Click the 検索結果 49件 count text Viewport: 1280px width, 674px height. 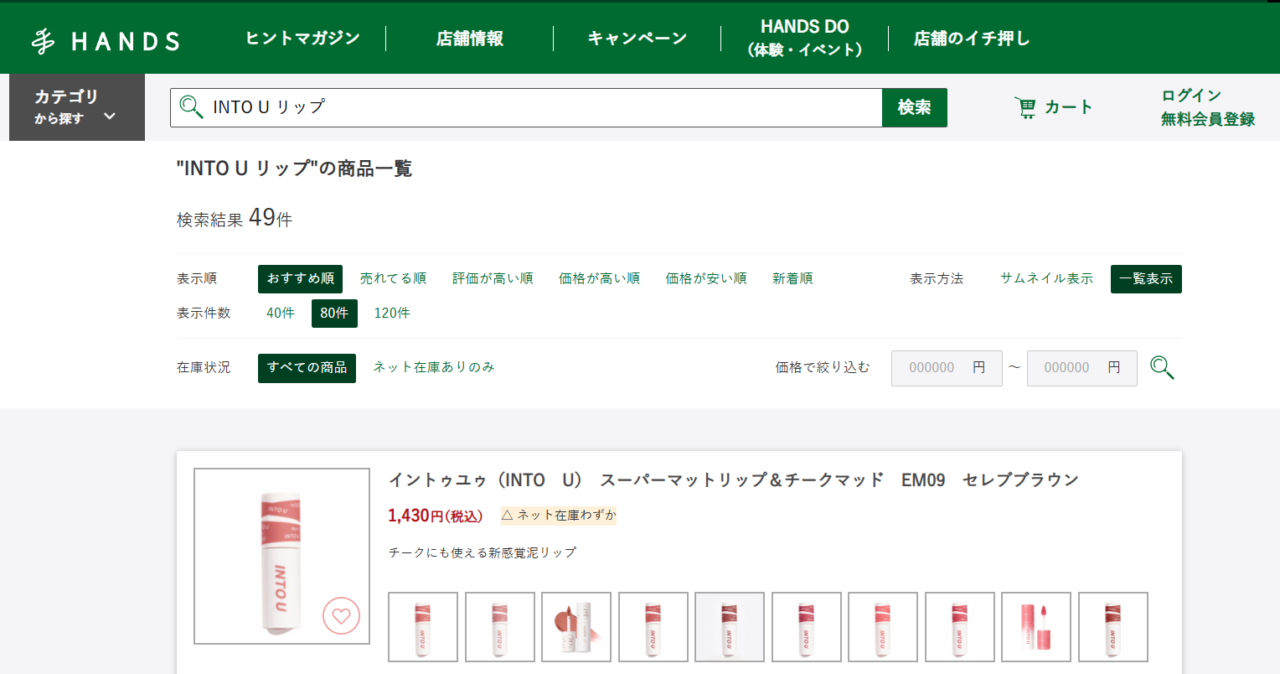[234, 218]
